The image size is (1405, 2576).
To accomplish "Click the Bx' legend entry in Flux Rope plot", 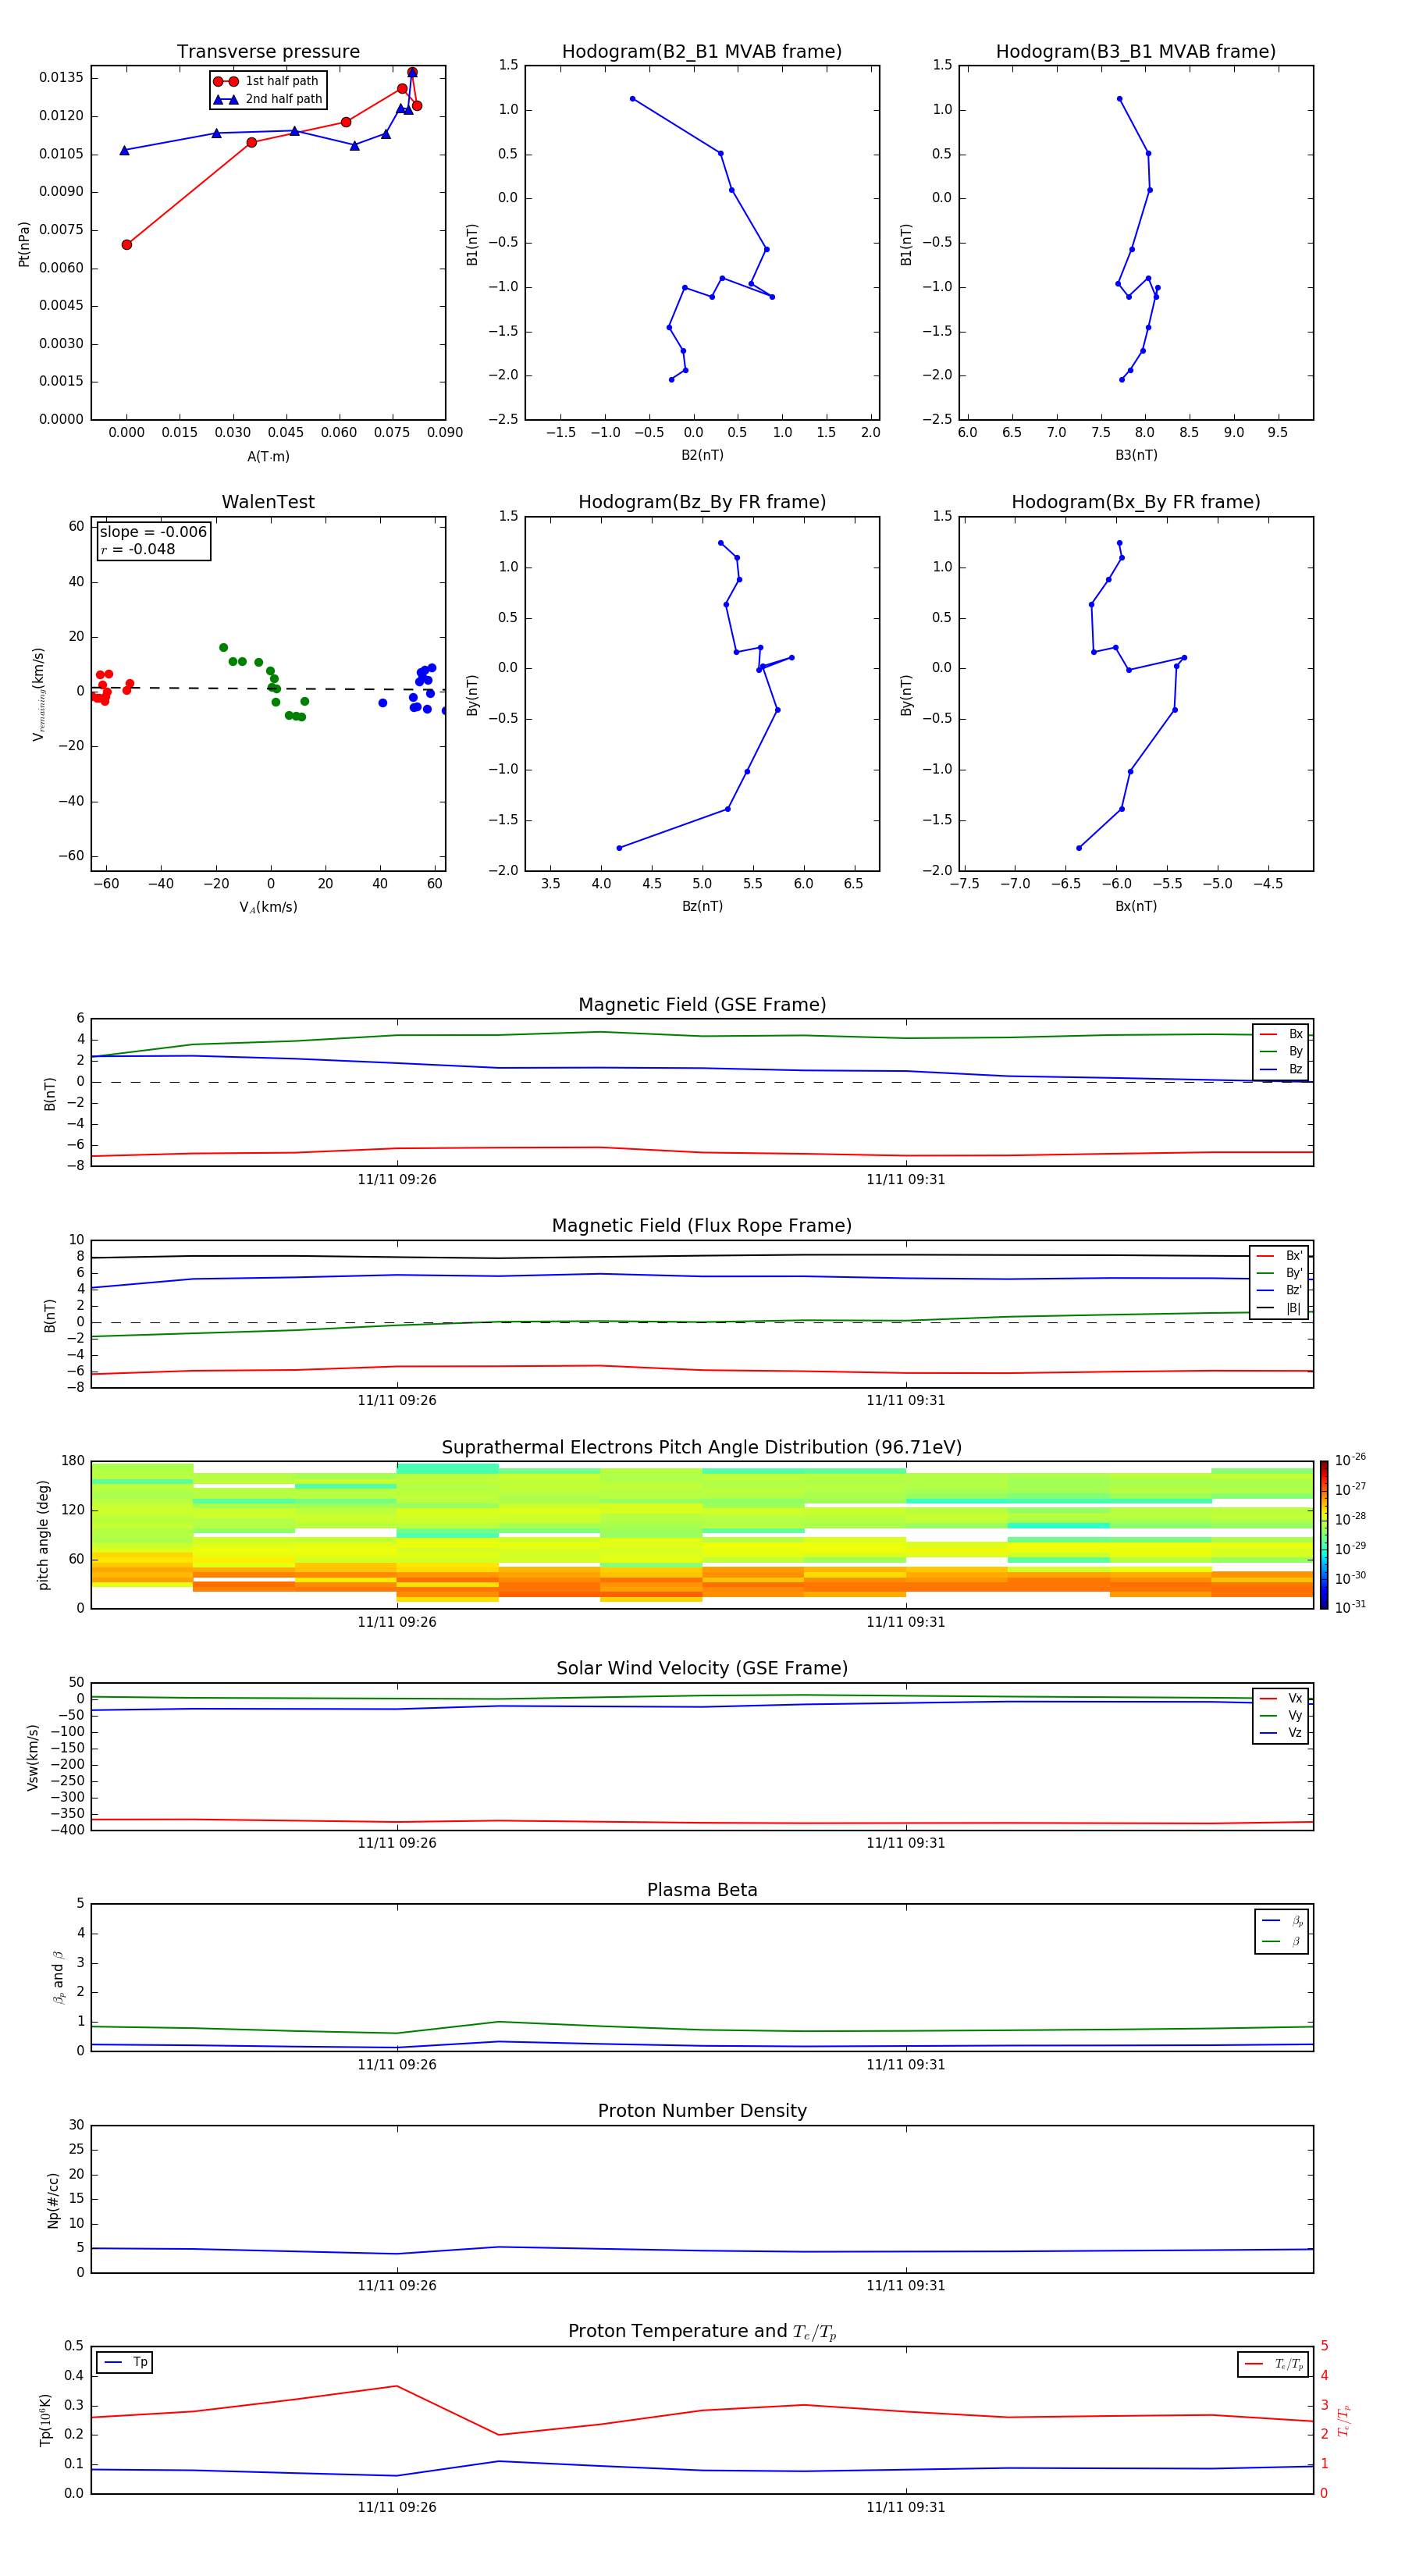I will click(x=1280, y=1256).
